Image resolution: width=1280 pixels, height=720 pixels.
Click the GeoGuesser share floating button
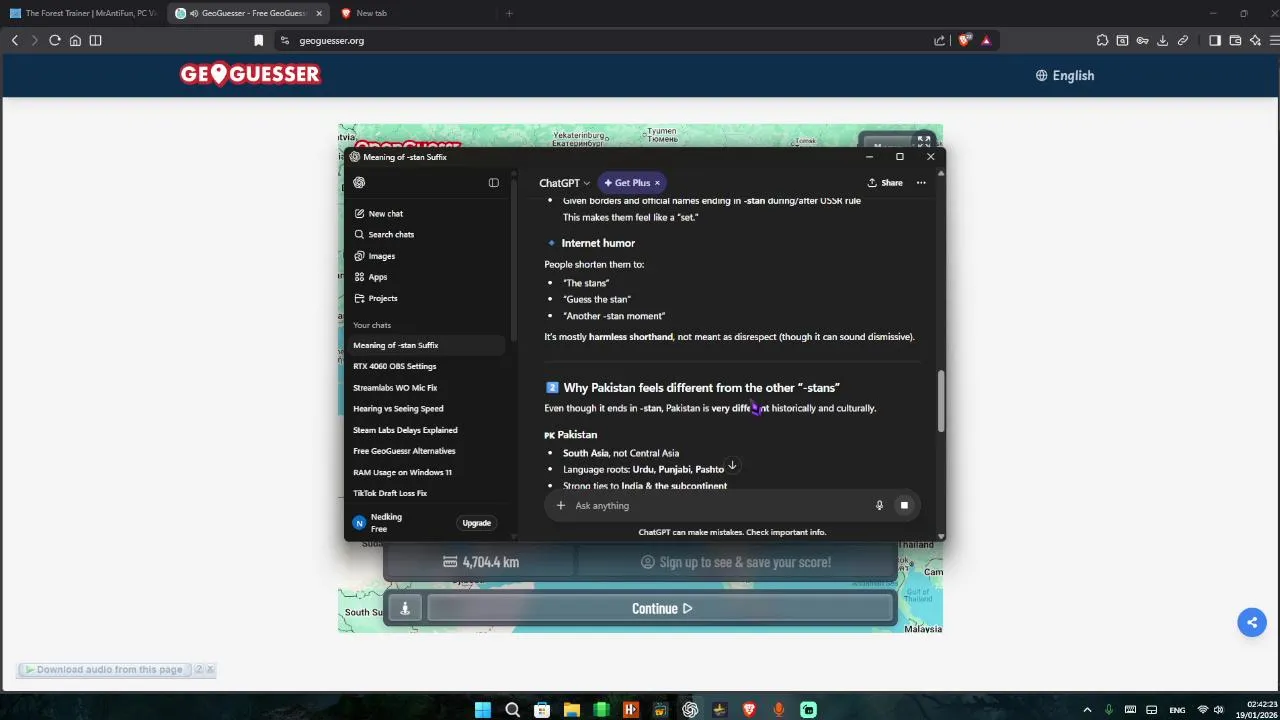pyautogui.click(x=1252, y=622)
